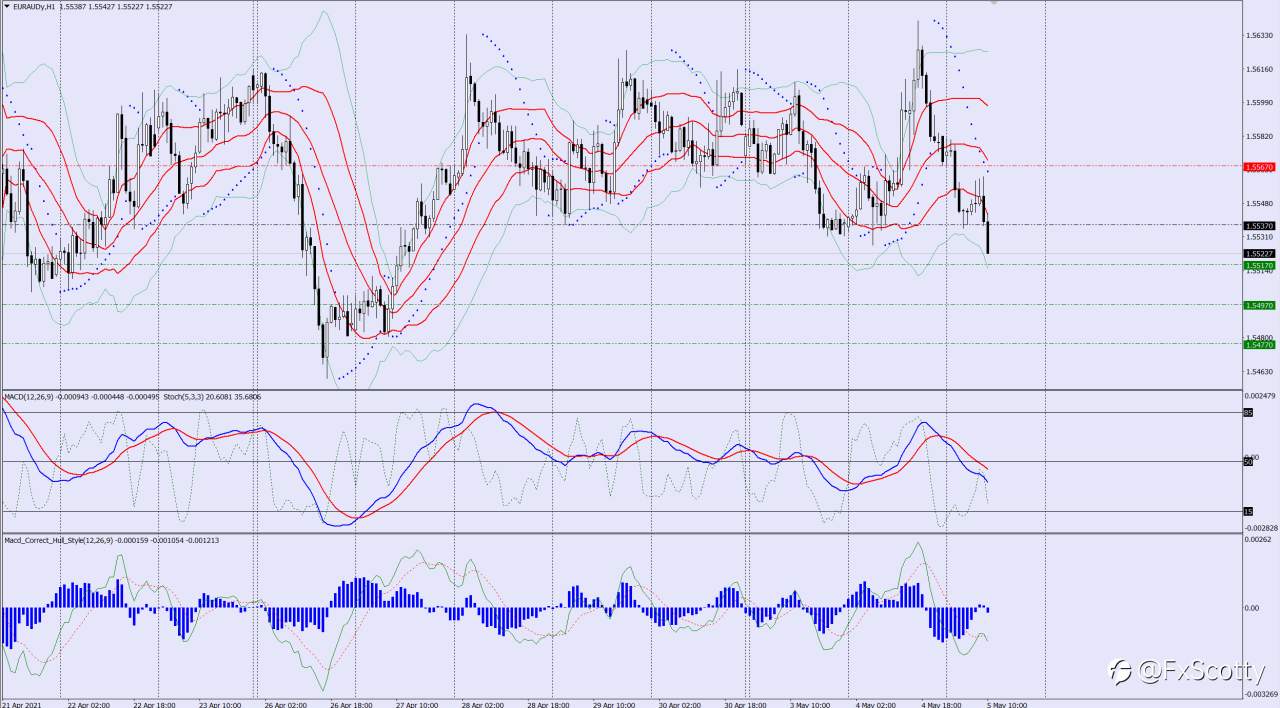Click the 1.55370 price level label
Viewport: 1280px width, 708px height.
pyautogui.click(x=1258, y=226)
